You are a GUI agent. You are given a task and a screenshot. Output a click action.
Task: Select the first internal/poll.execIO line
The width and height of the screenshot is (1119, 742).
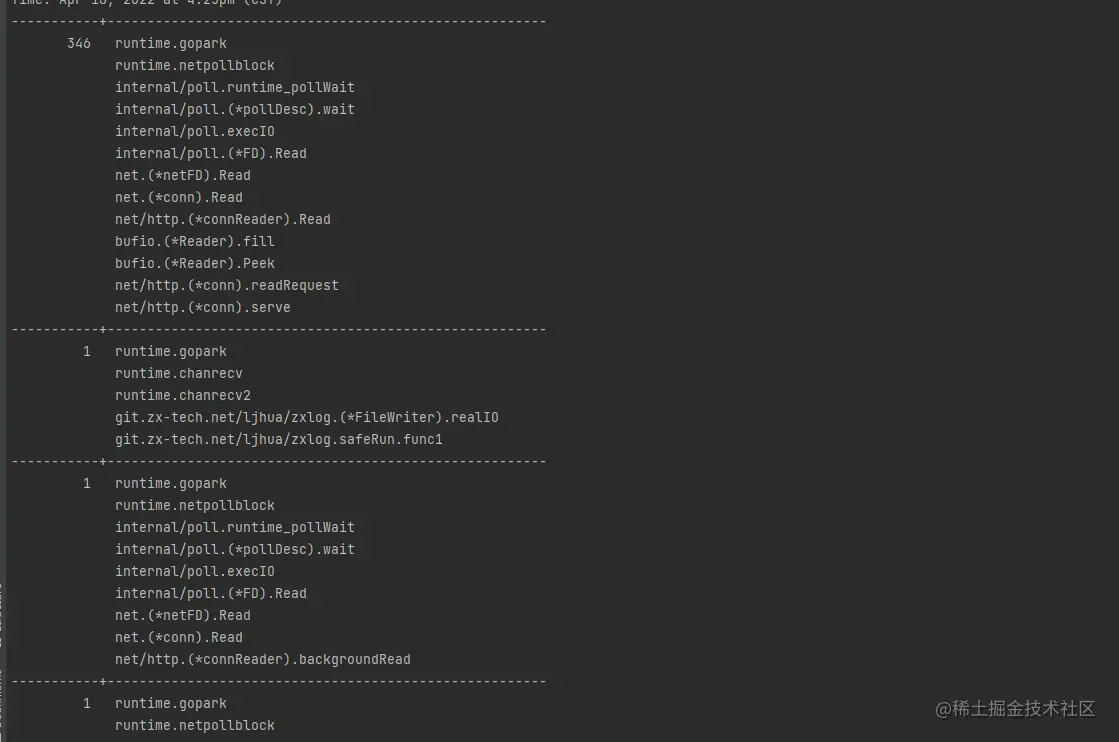click(194, 132)
